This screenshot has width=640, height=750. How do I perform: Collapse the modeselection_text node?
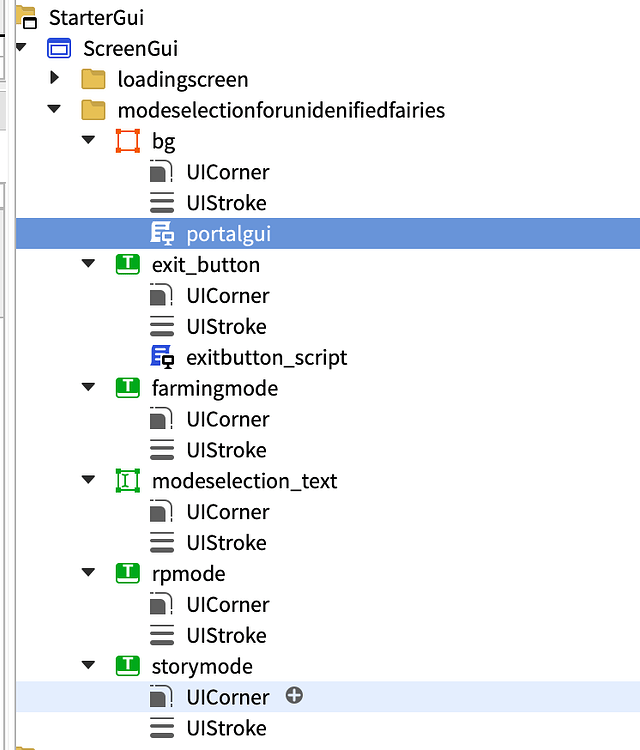coord(88,479)
